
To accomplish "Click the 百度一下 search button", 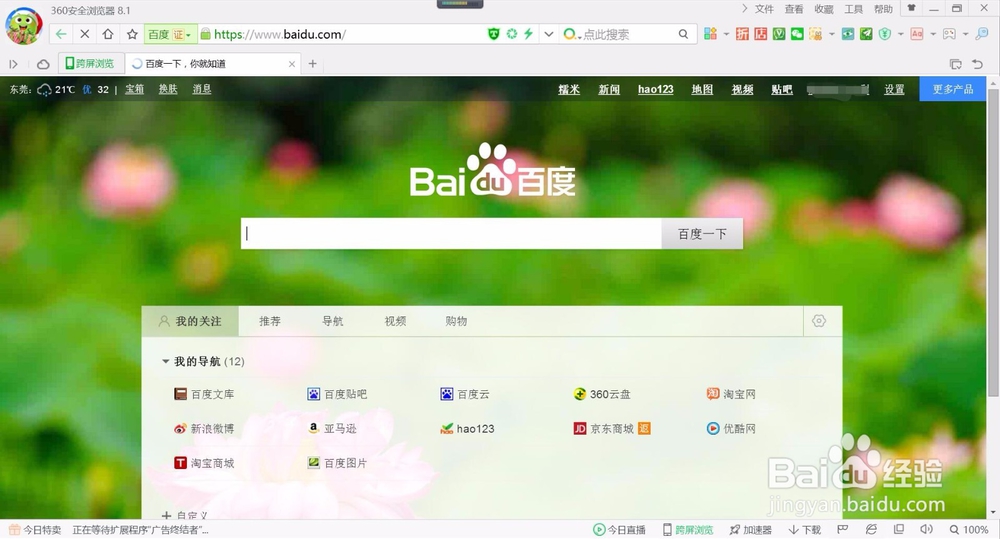I will click(702, 233).
